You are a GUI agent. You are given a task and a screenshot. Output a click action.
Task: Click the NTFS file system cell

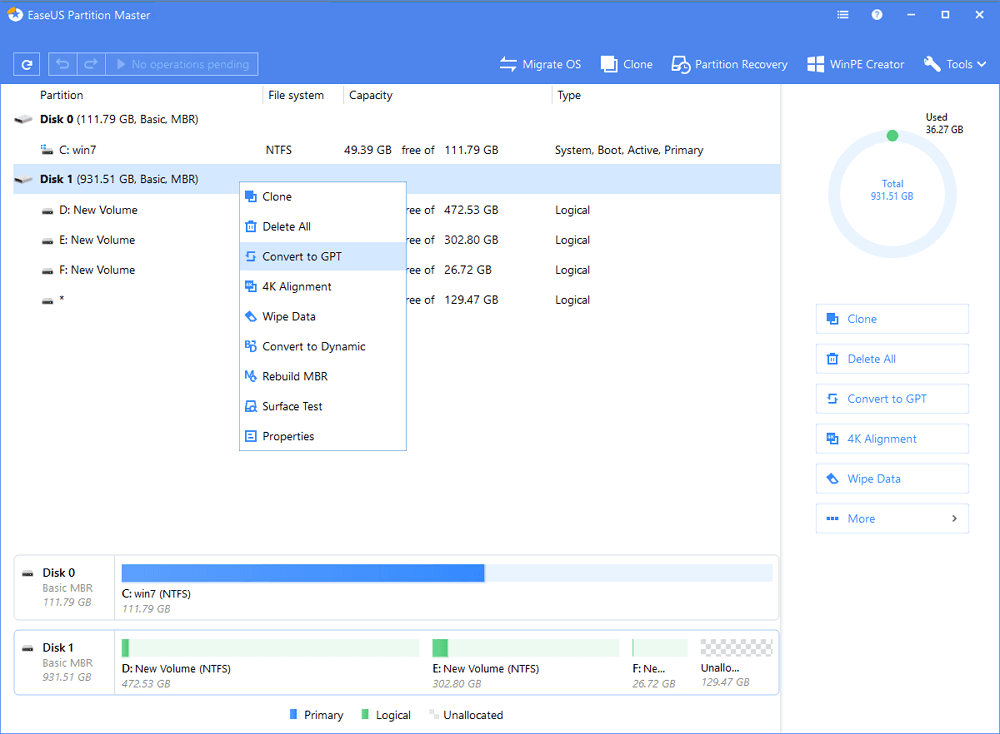[x=279, y=150]
